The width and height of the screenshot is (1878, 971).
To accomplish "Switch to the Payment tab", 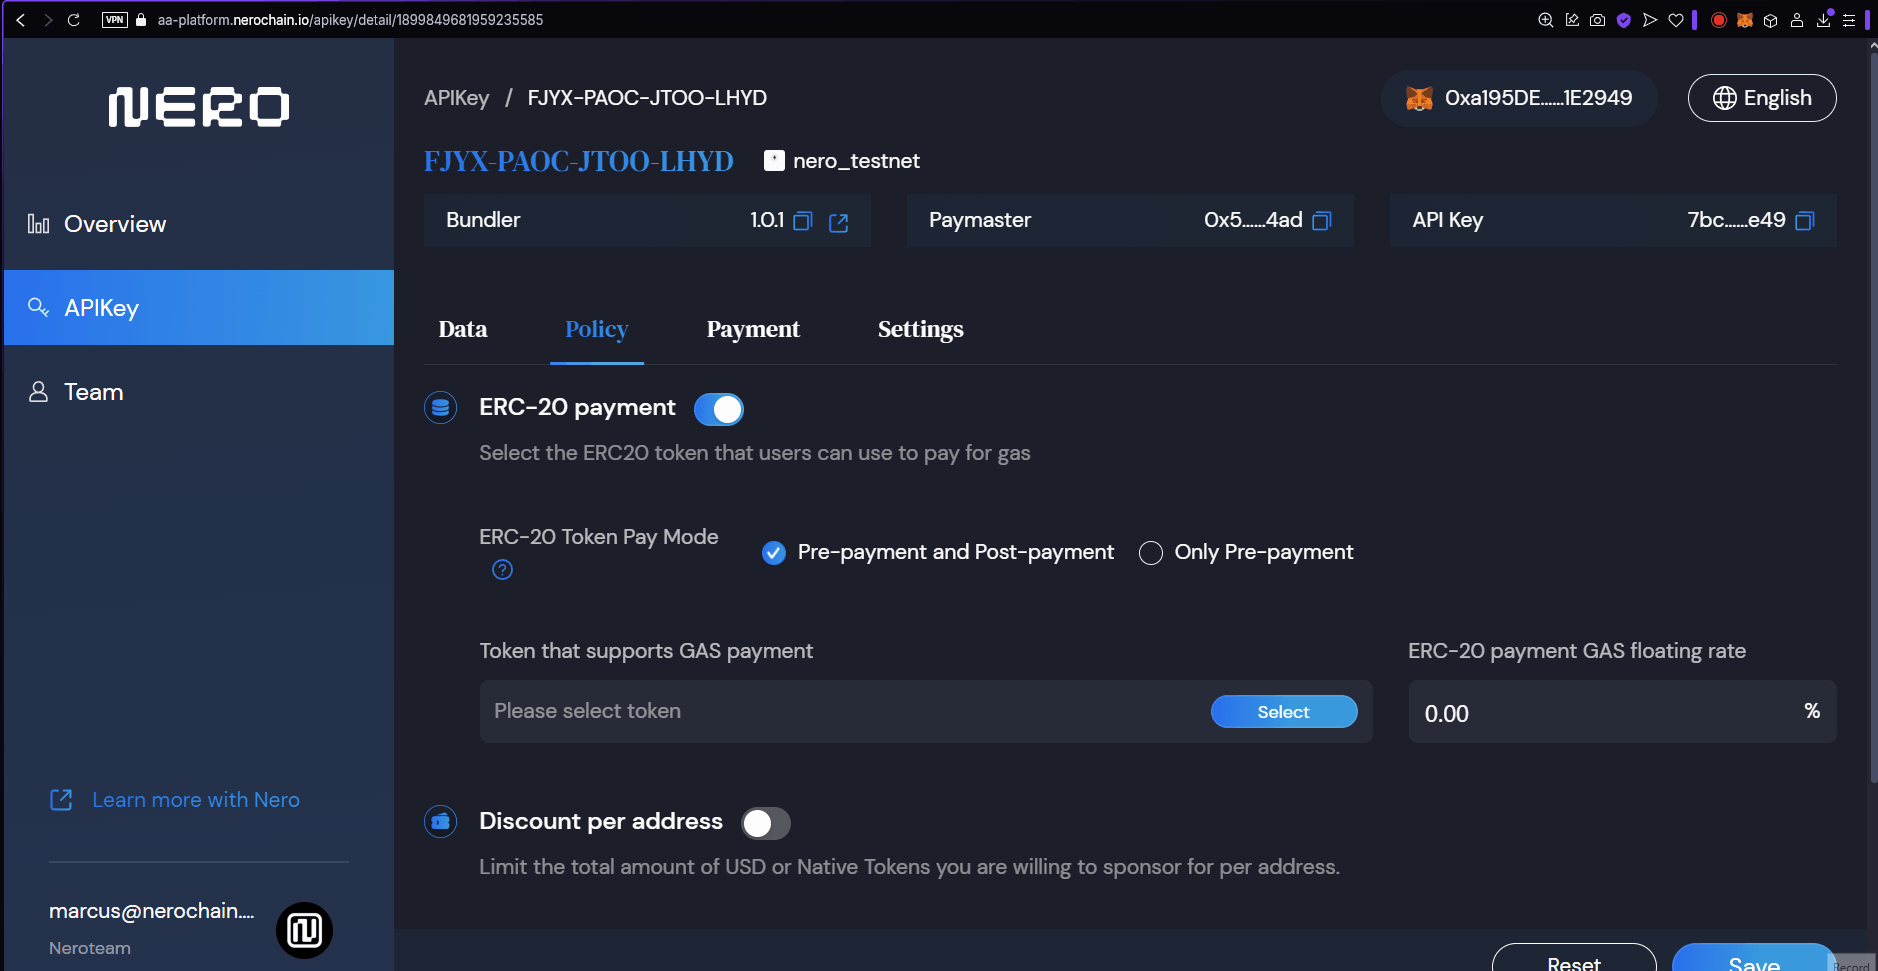I will tap(752, 329).
